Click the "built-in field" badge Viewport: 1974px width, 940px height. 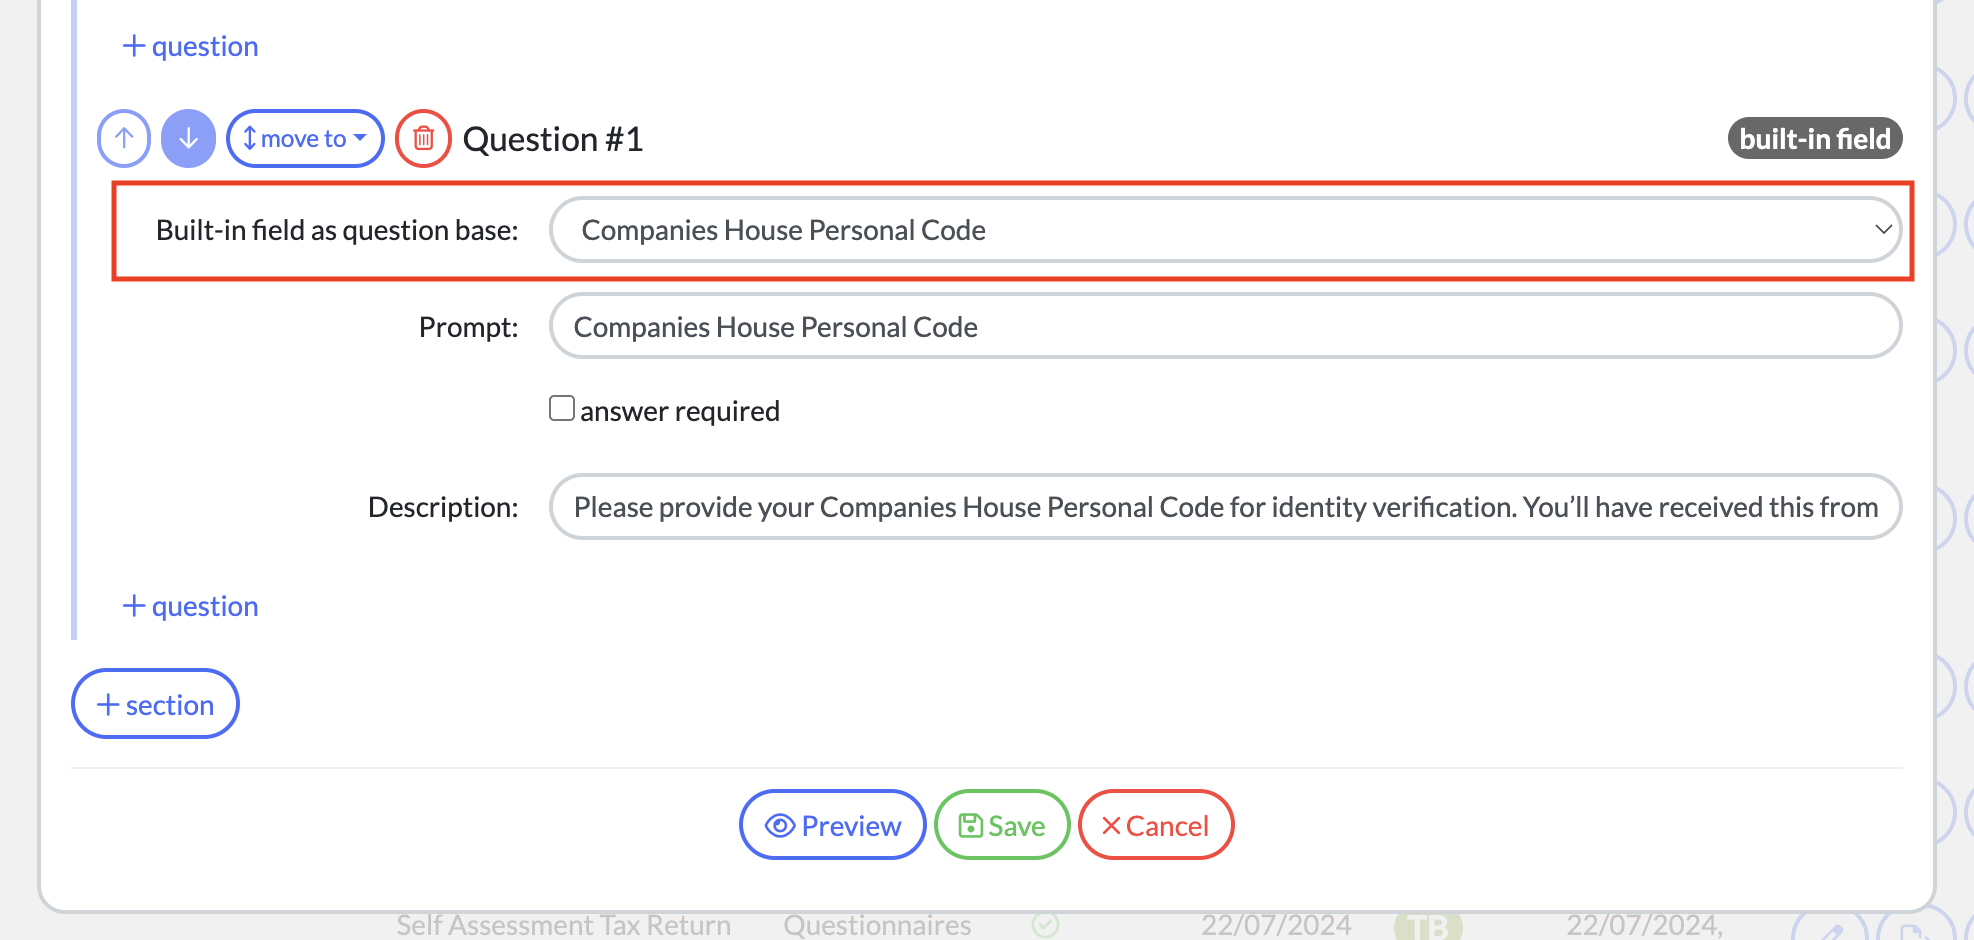(1814, 139)
